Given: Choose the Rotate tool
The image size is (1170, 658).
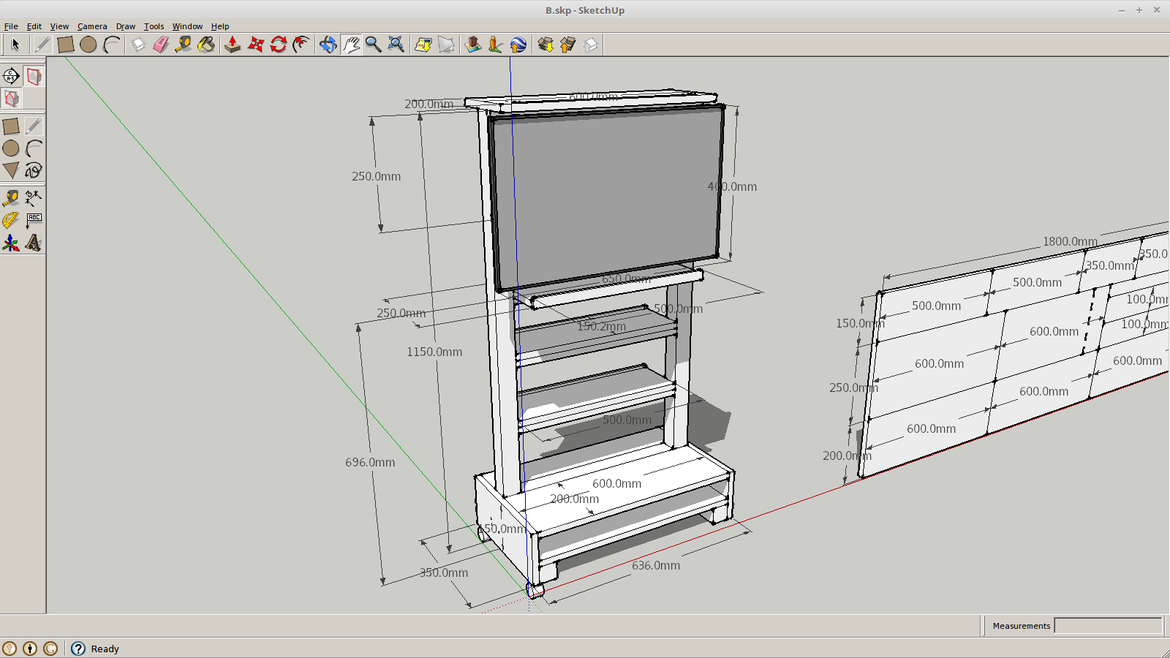Looking at the screenshot, I should pyautogui.click(x=278, y=44).
